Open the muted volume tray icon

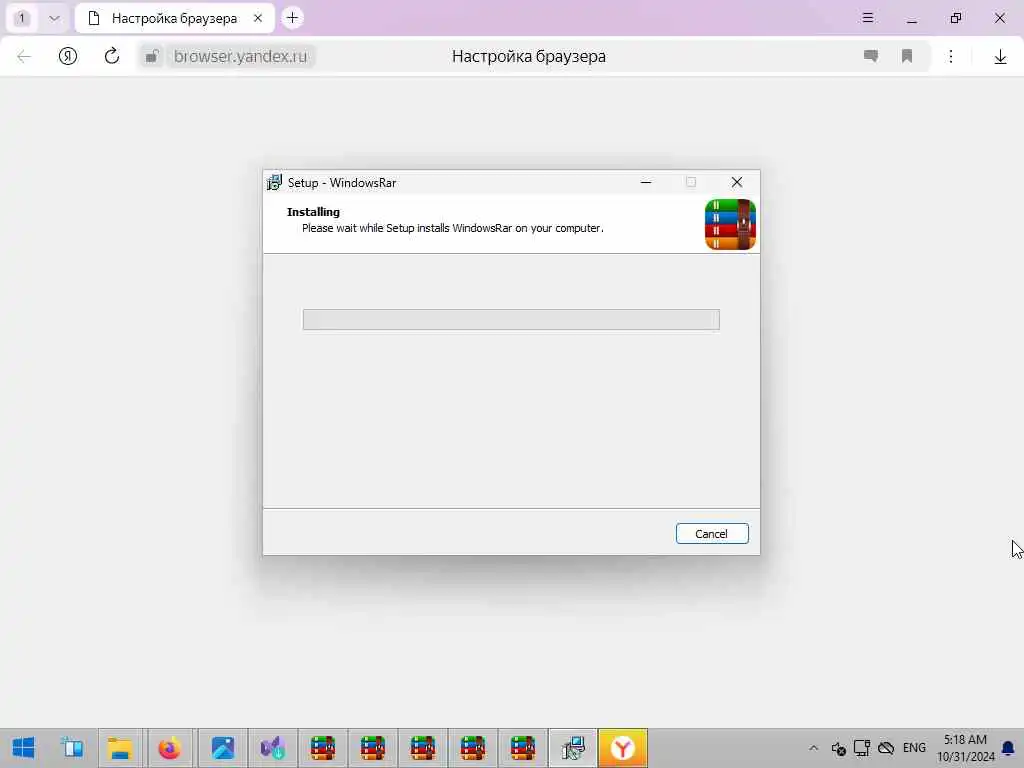pos(839,748)
